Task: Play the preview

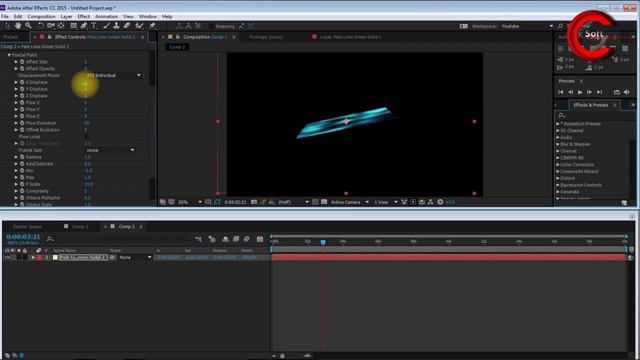Action: click(x=580, y=92)
